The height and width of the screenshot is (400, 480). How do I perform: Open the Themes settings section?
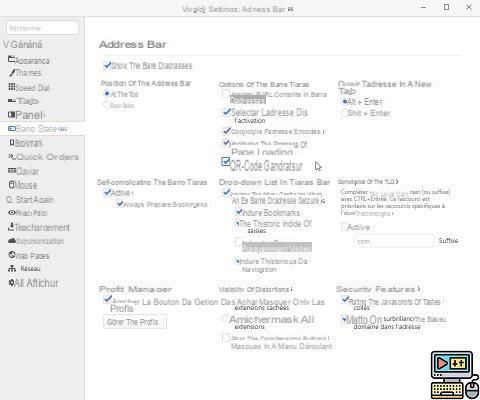[25, 73]
